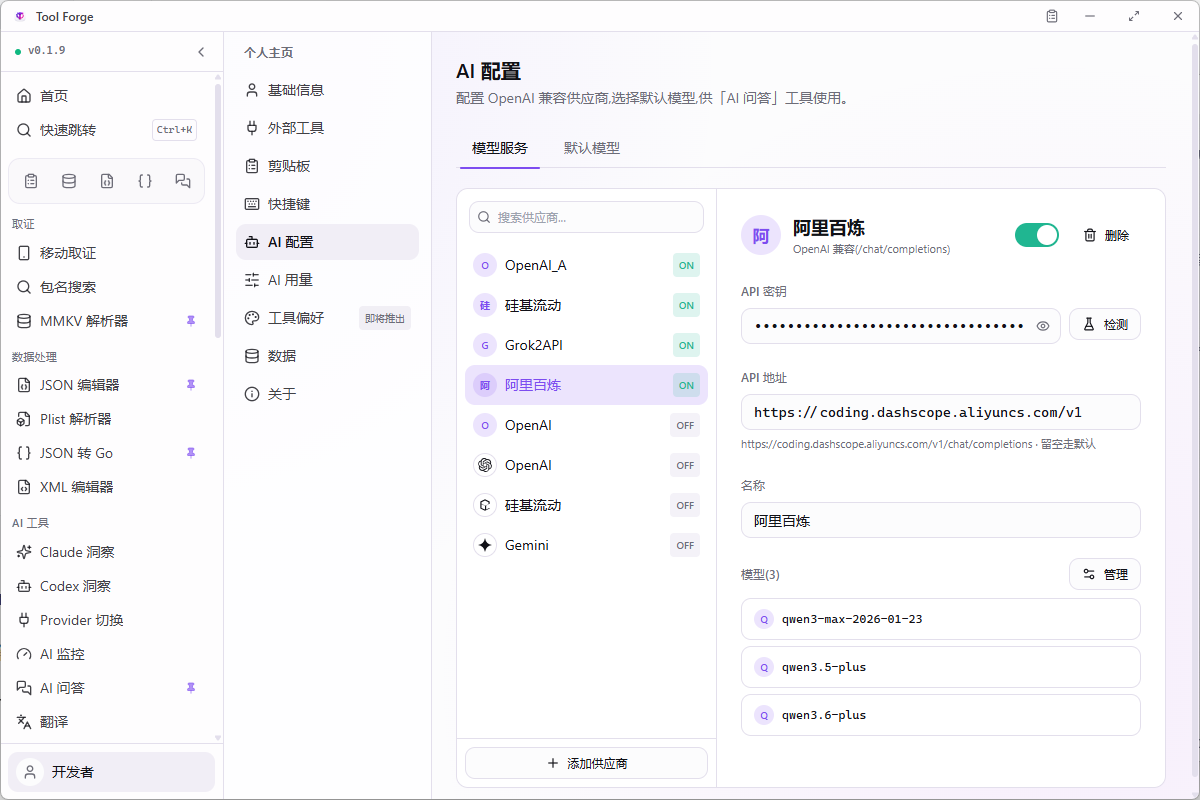Toggle pin icon next to AI 问答

click(191, 688)
